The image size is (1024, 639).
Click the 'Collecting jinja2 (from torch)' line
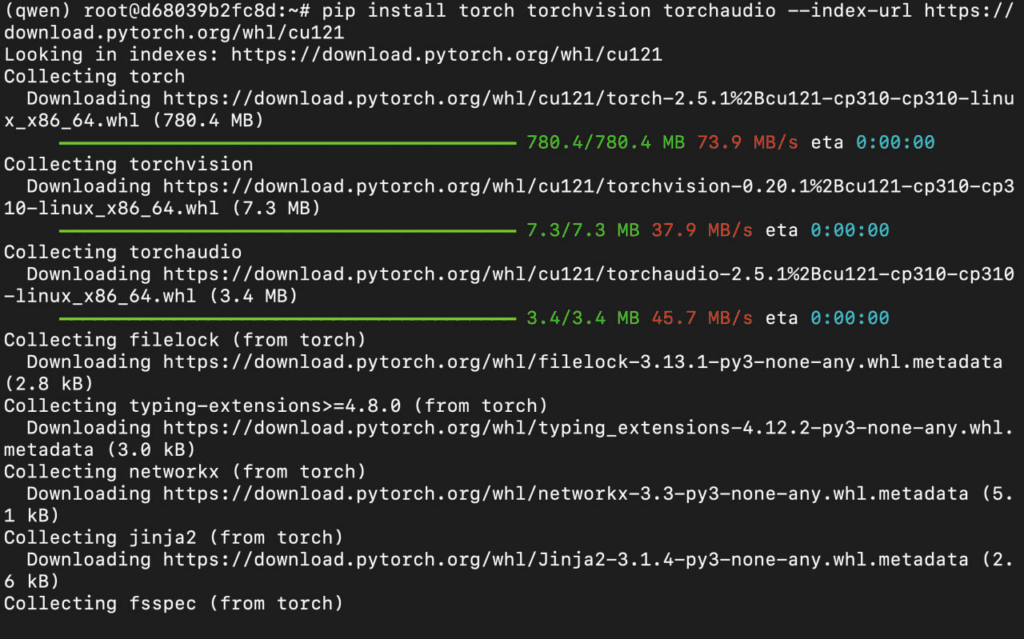click(x=174, y=537)
